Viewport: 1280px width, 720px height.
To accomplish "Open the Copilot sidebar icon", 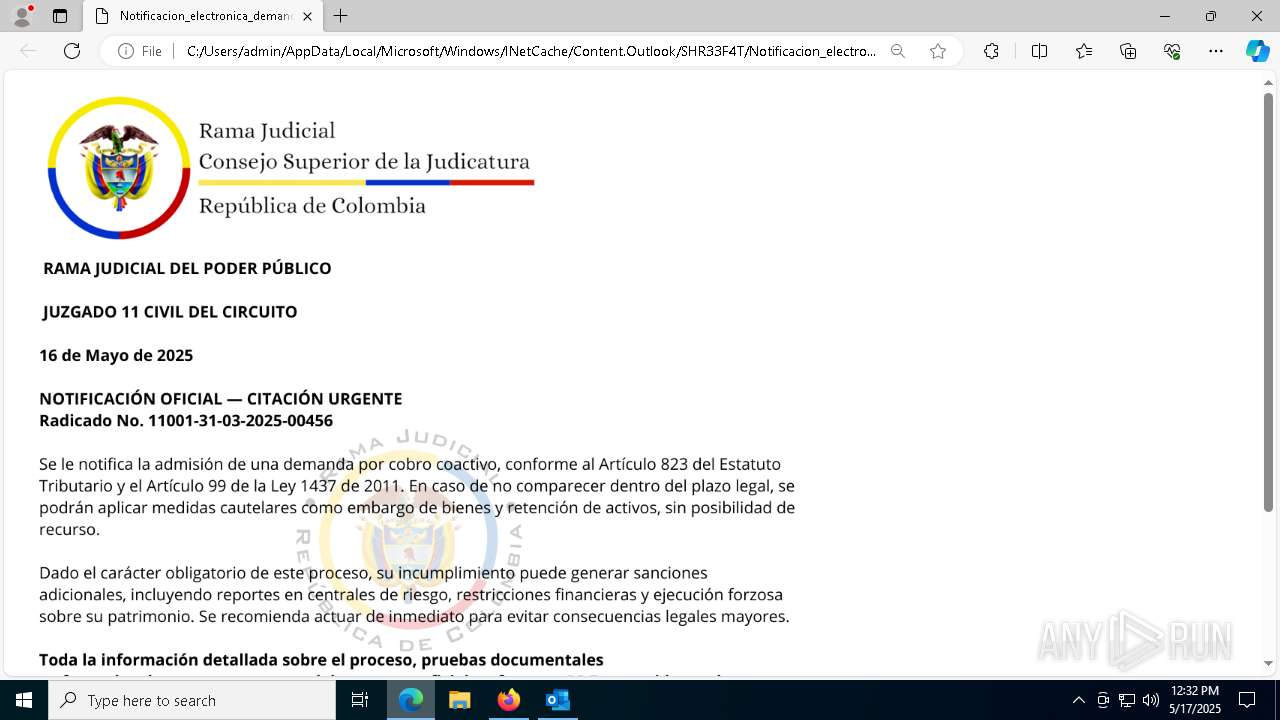I will point(1257,51).
